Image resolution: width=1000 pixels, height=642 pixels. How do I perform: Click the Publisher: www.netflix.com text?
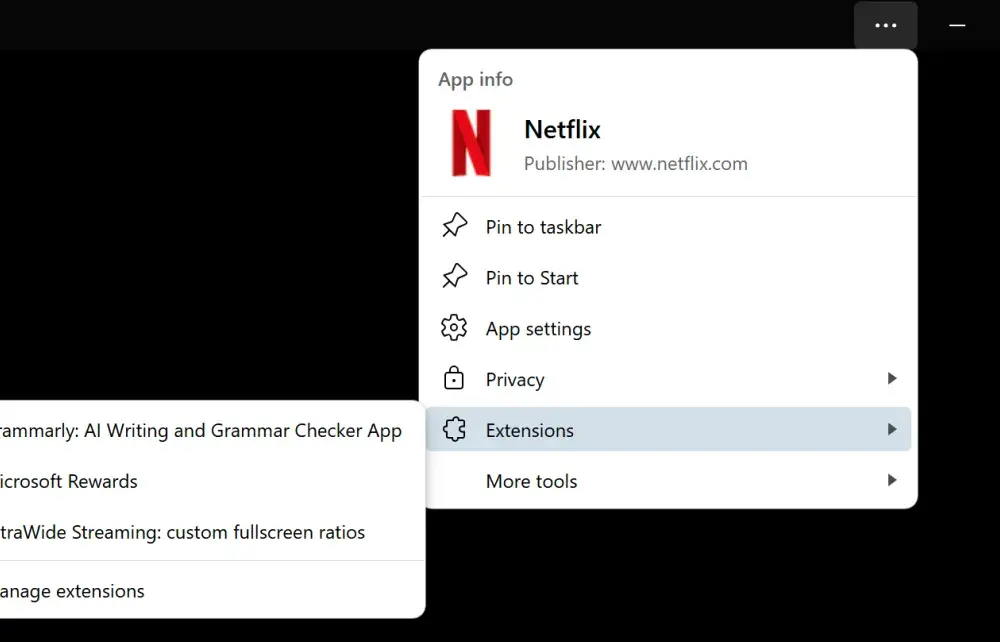click(635, 164)
